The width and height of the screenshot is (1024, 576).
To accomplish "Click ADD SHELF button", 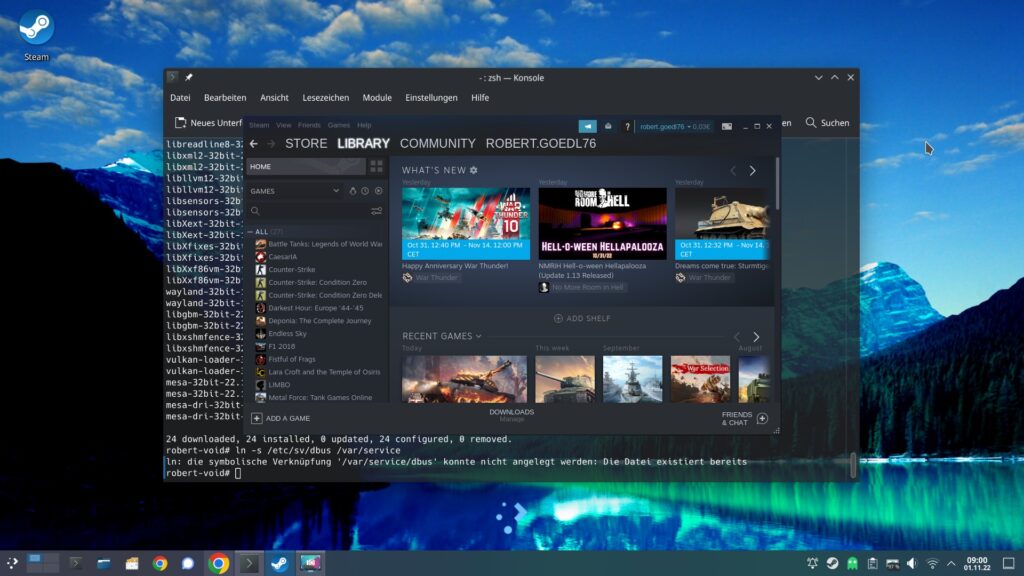I will 582,319.
